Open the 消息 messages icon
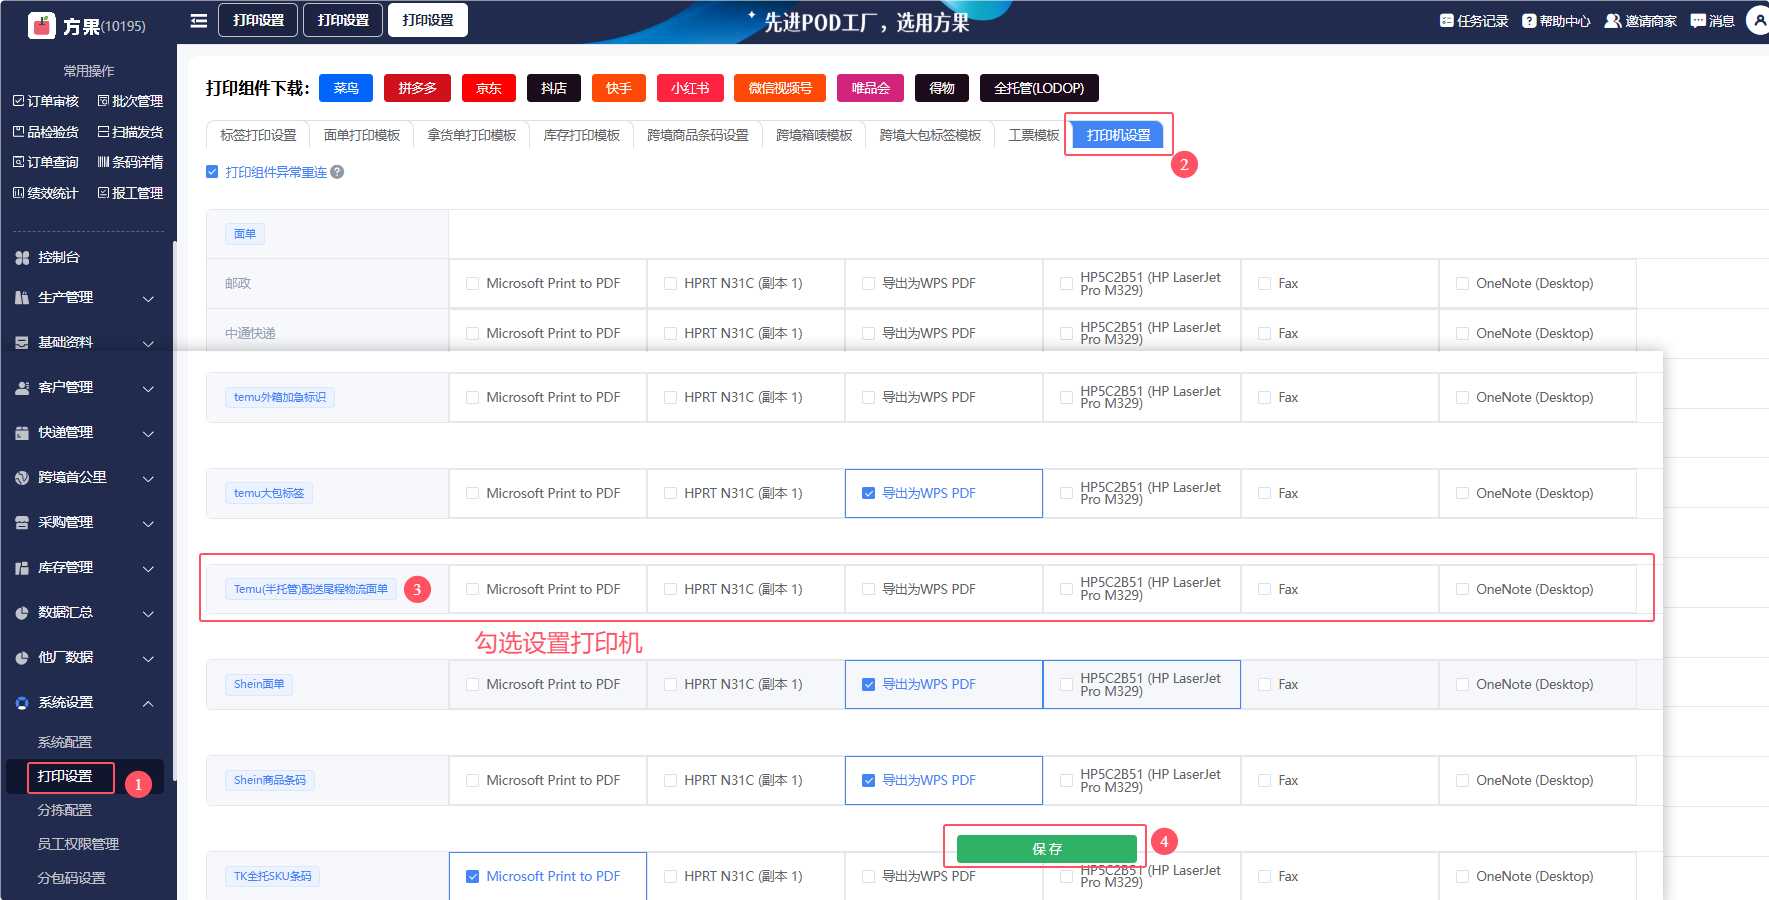 (x=1698, y=21)
